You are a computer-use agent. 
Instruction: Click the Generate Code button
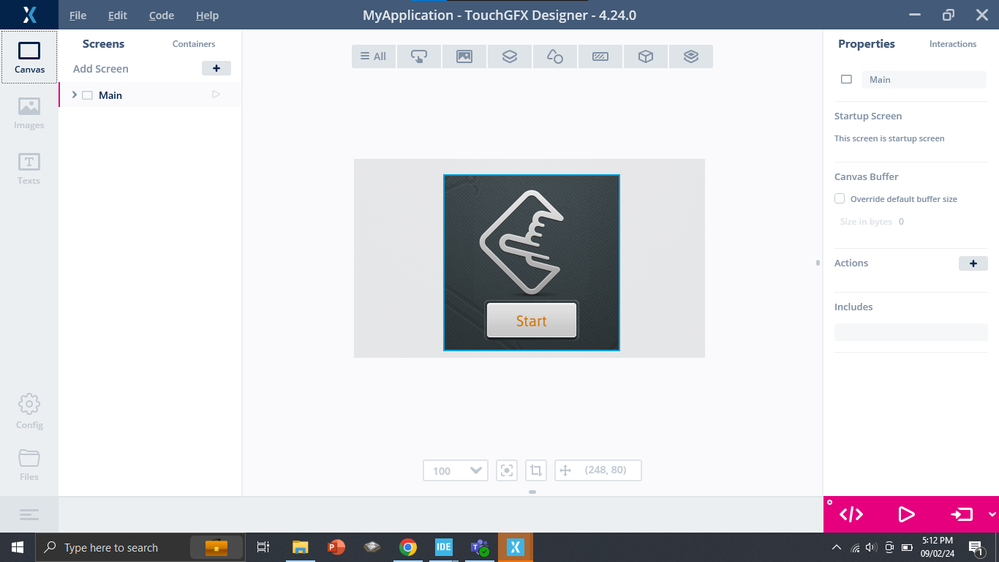(x=851, y=514)
